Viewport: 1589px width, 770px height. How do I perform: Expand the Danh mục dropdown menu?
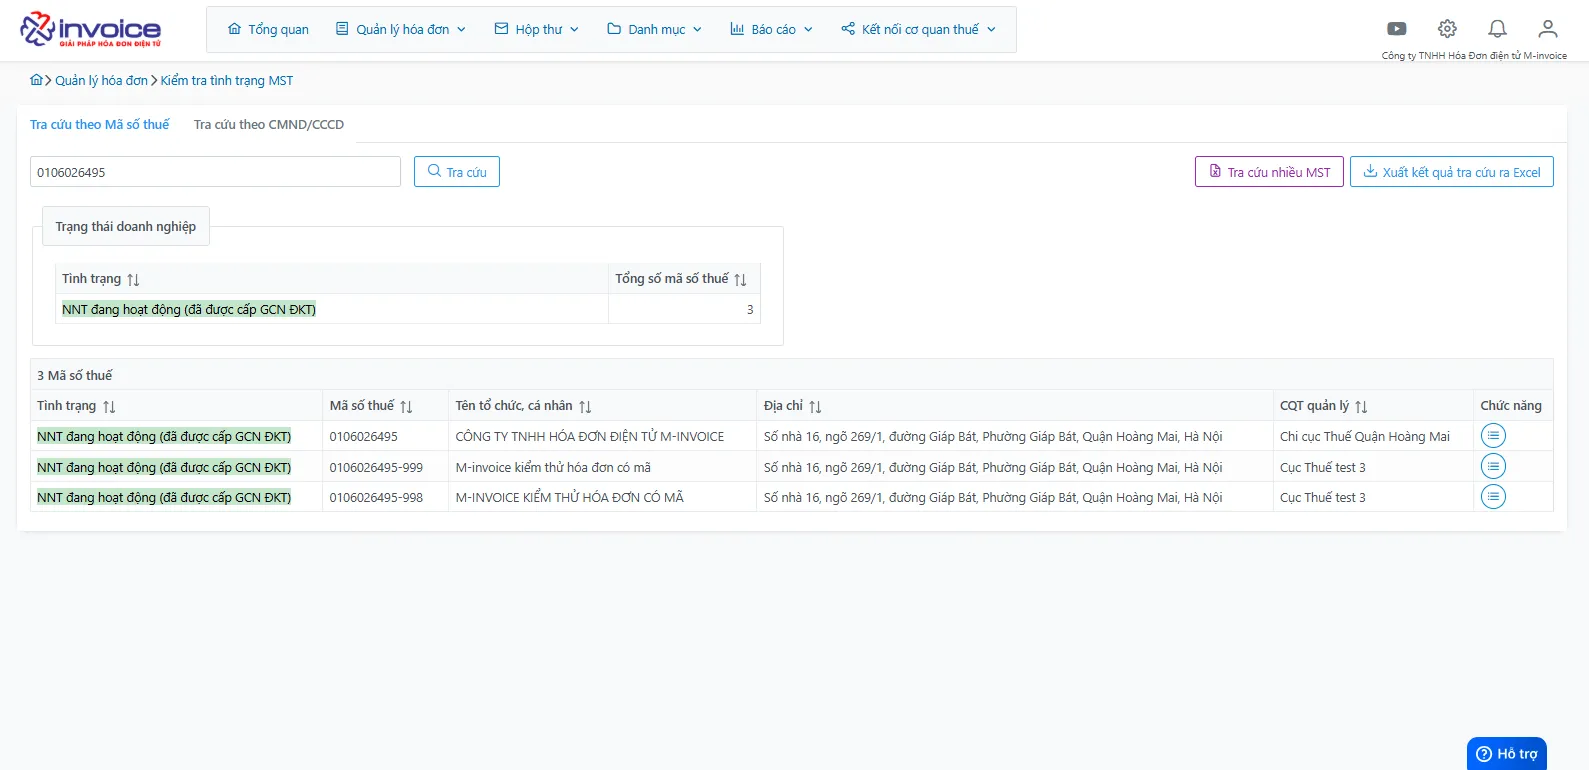point(655,29)
